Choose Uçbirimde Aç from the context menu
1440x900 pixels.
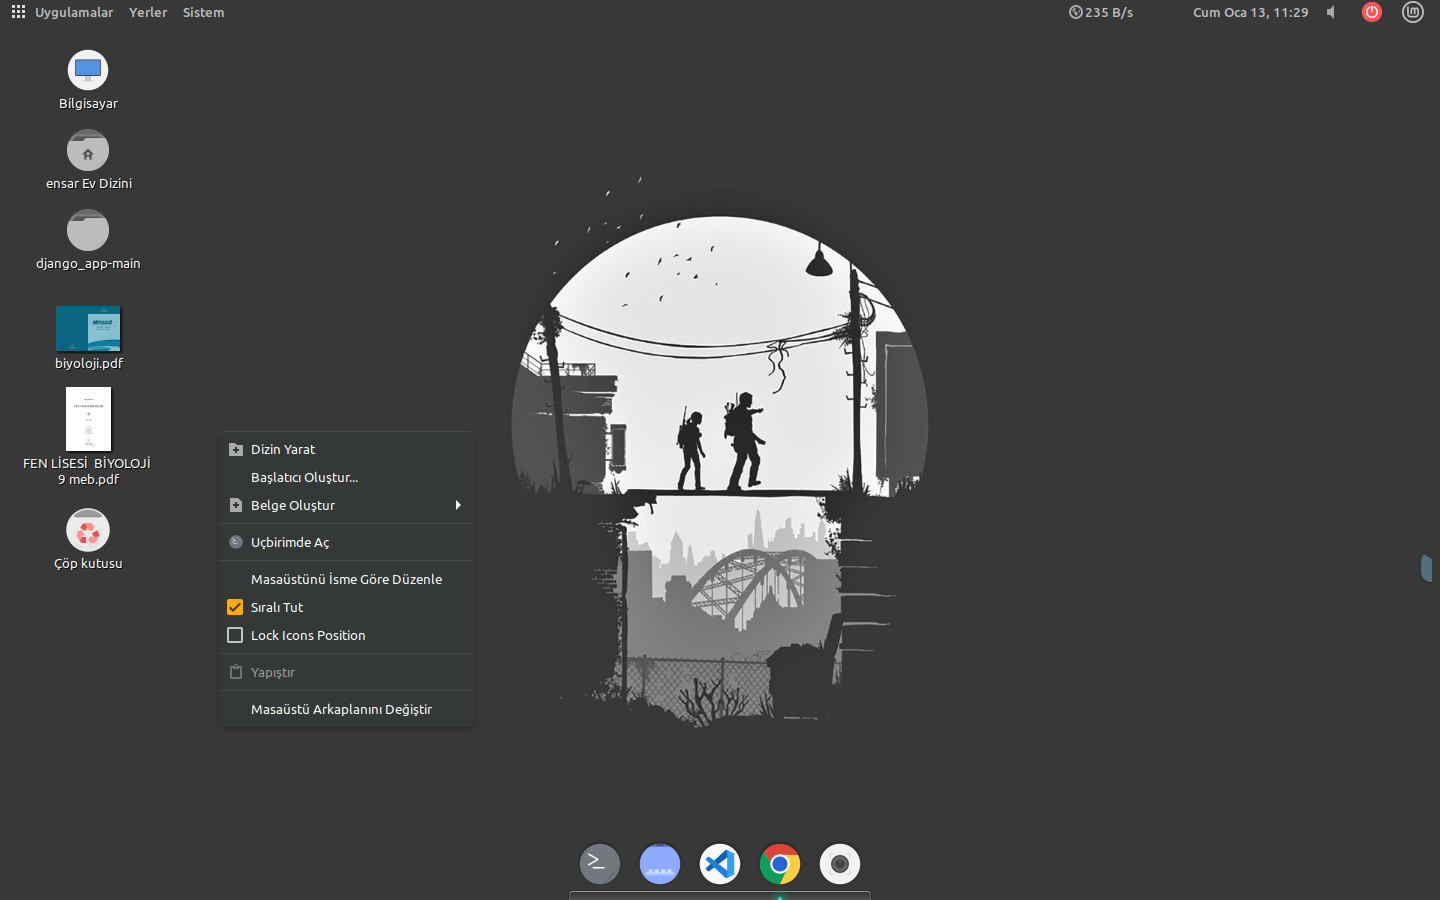[x=346, y=542]
